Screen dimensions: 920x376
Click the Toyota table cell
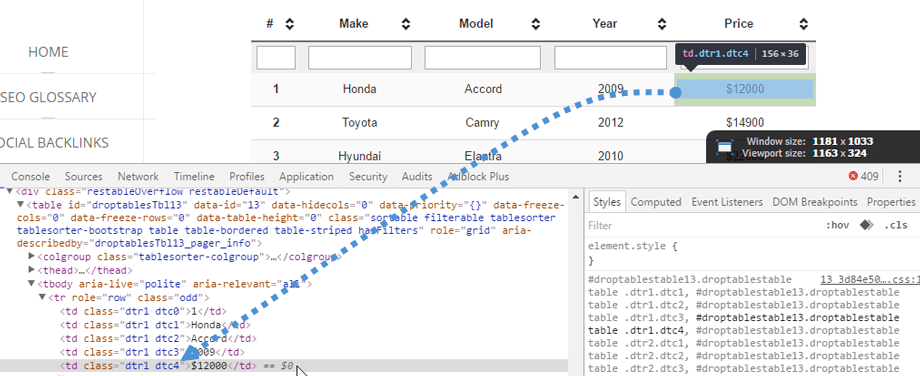pos(359,123)
